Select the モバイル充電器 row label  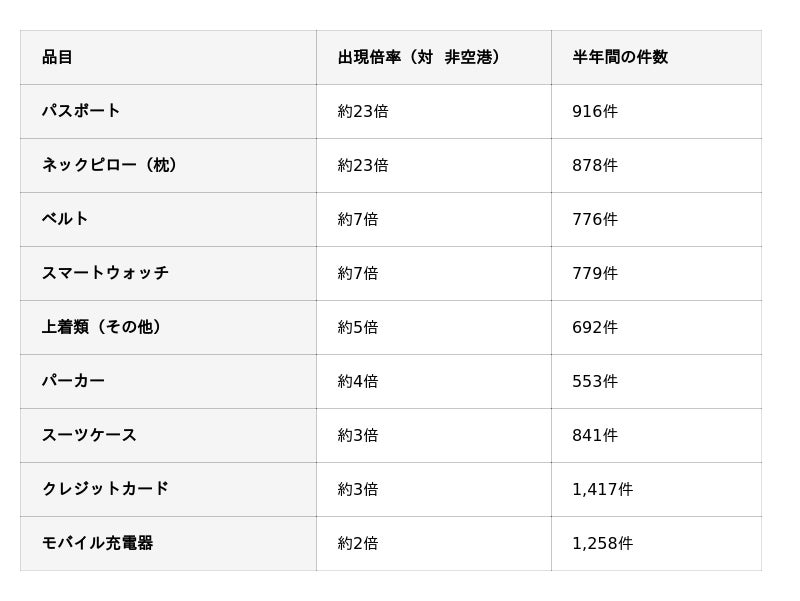[97, 543]
